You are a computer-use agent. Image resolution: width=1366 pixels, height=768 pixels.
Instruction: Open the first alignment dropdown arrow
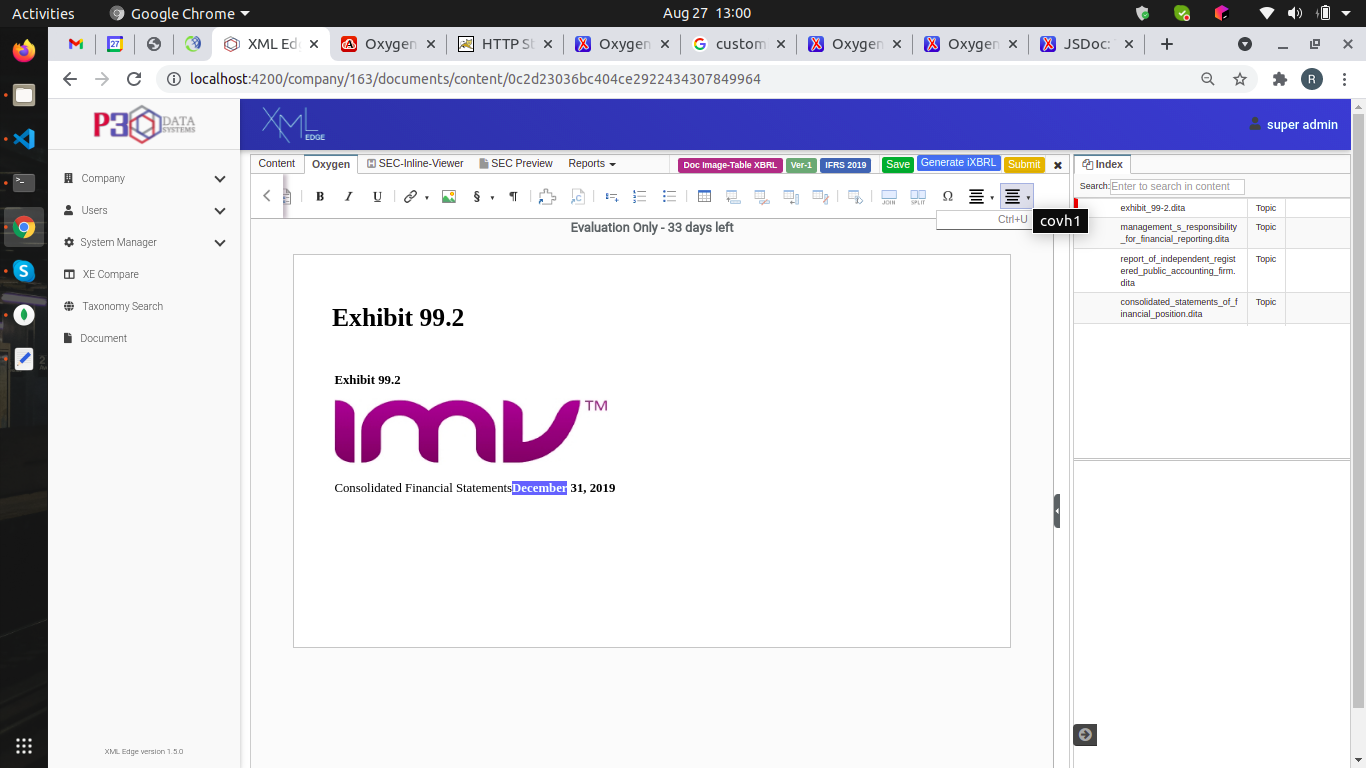992,198
